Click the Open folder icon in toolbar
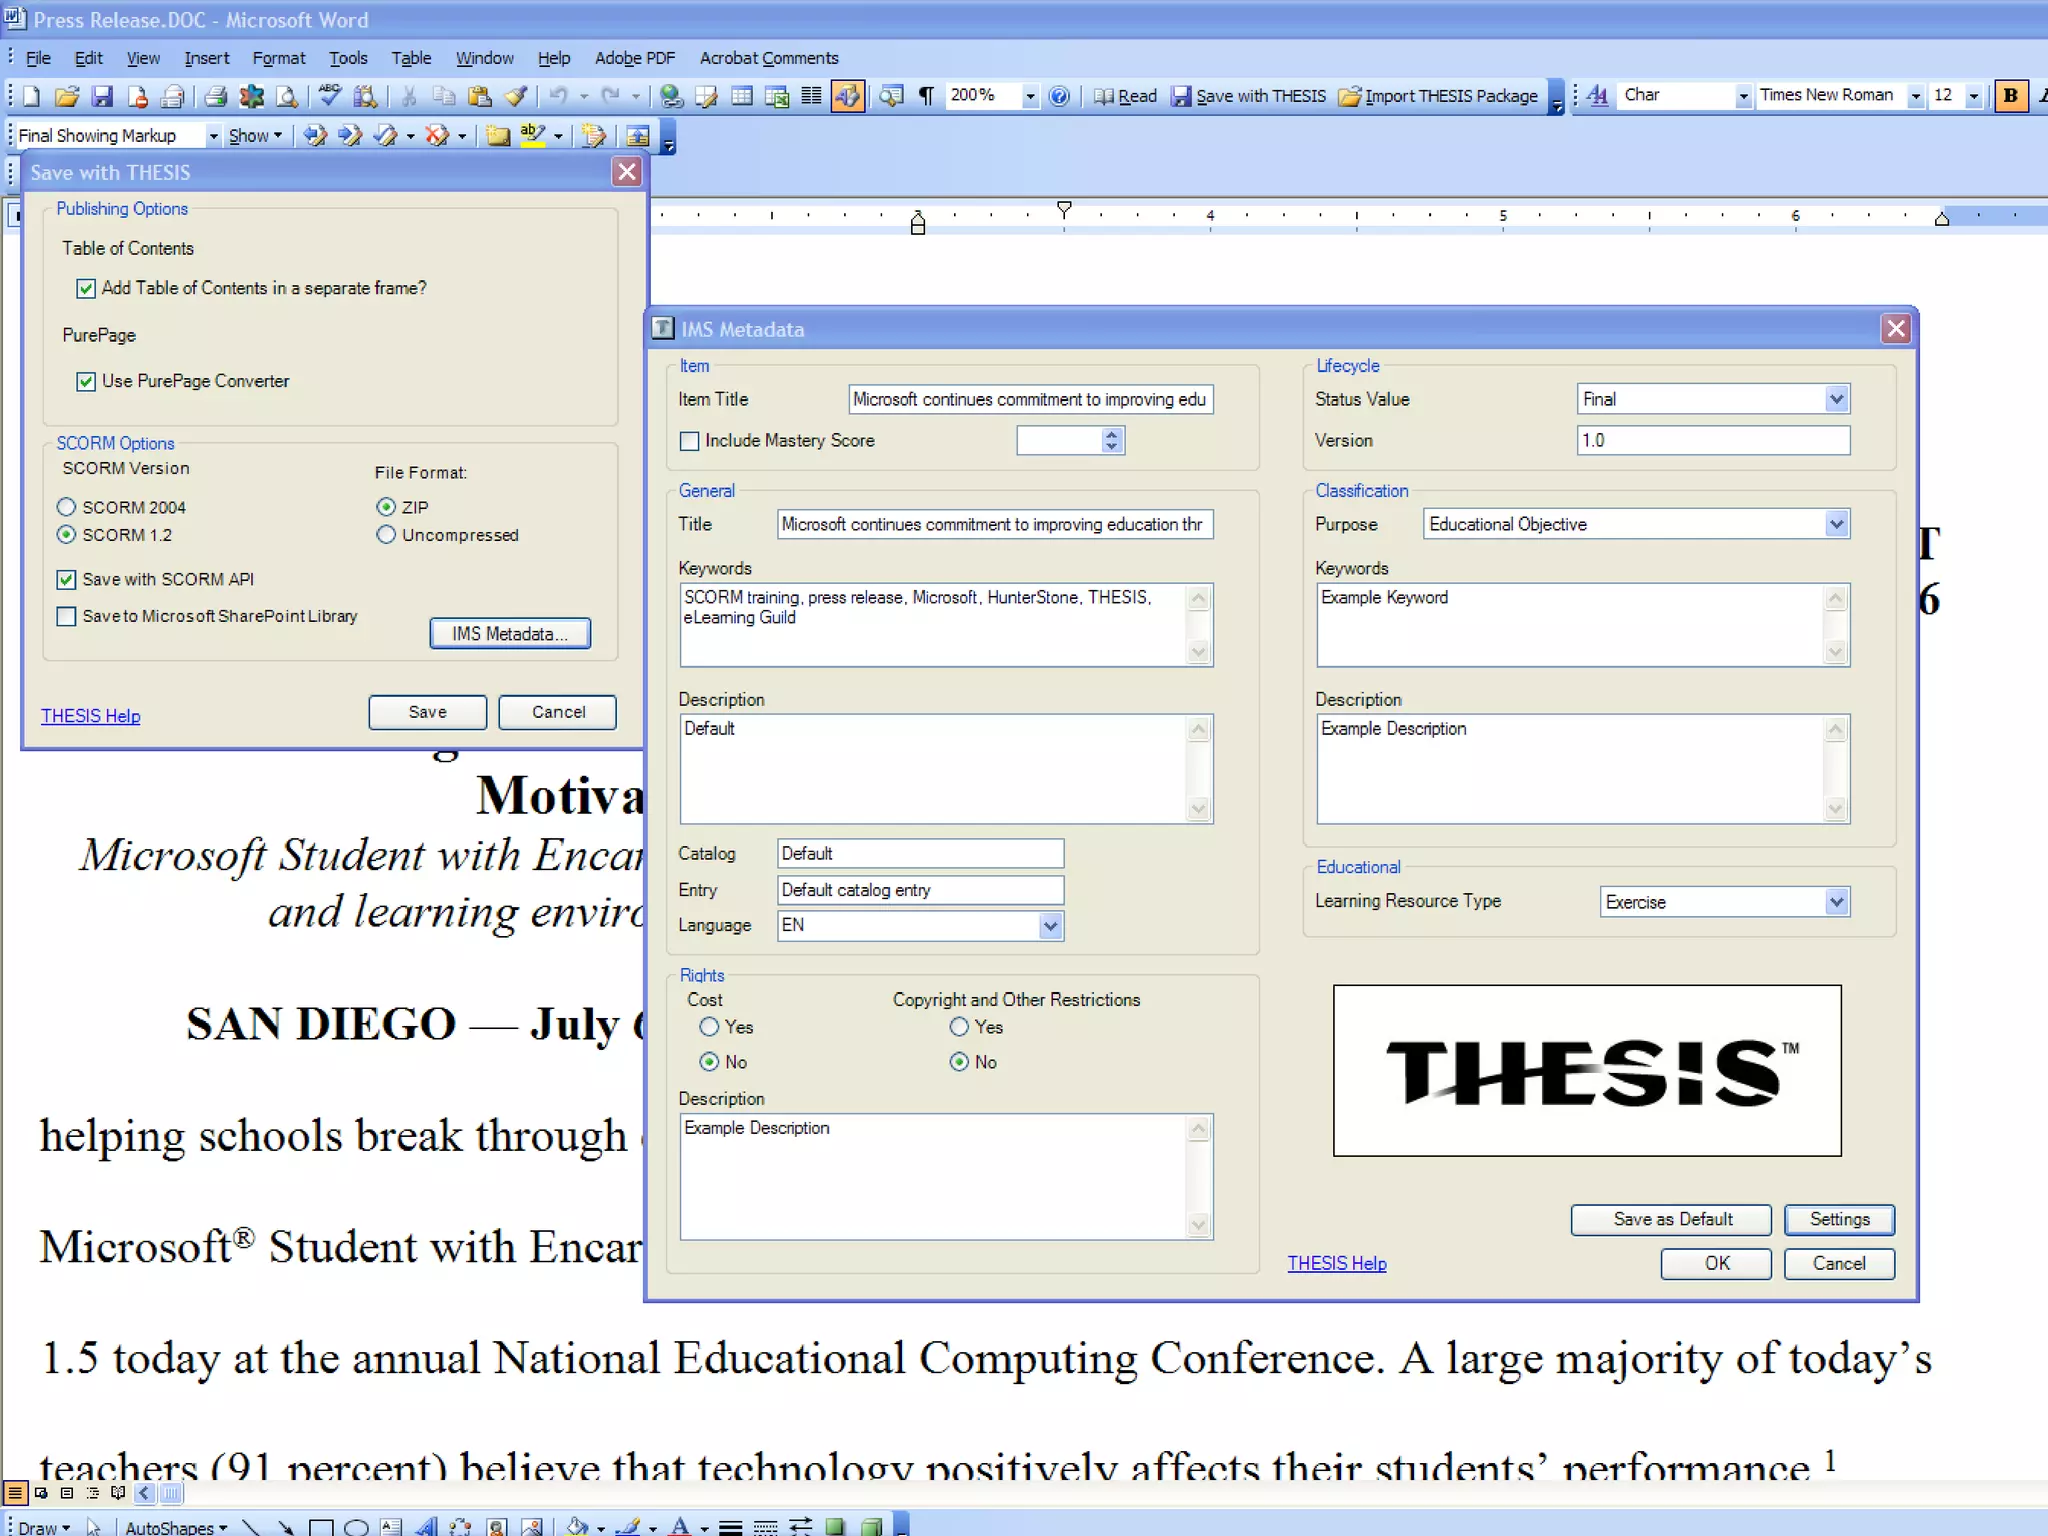 click(x=66, y=96)
